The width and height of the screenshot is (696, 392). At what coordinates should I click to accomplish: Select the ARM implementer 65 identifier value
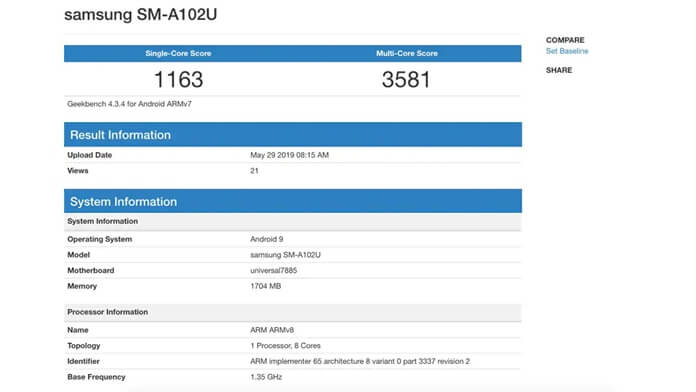click(360, 361)
